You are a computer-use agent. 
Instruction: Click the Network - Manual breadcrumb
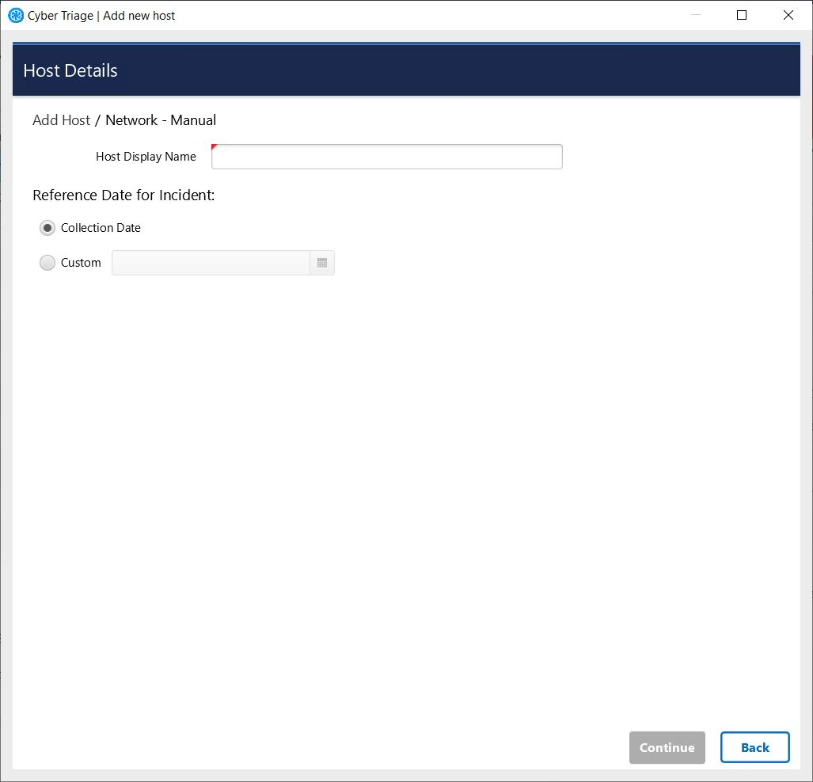point(161,120)
